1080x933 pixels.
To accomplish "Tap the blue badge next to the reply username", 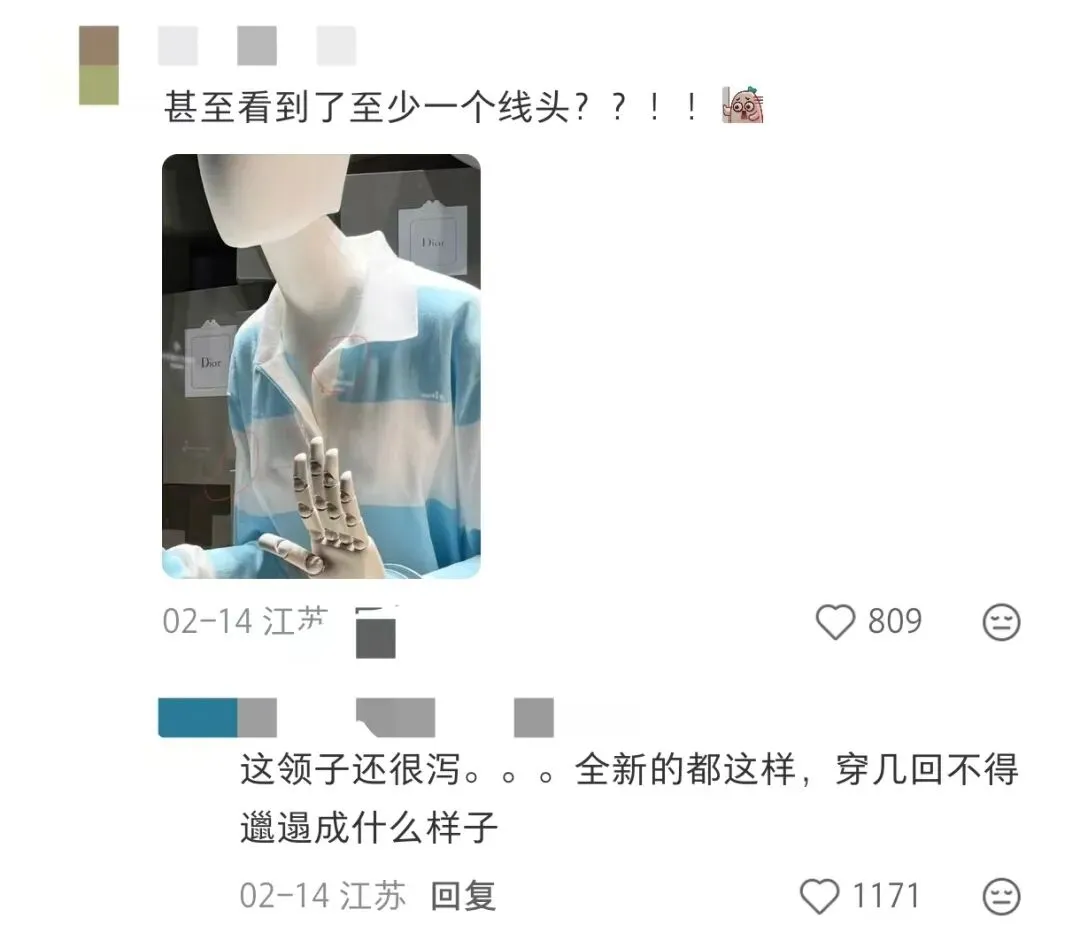I will pos(198,717).
